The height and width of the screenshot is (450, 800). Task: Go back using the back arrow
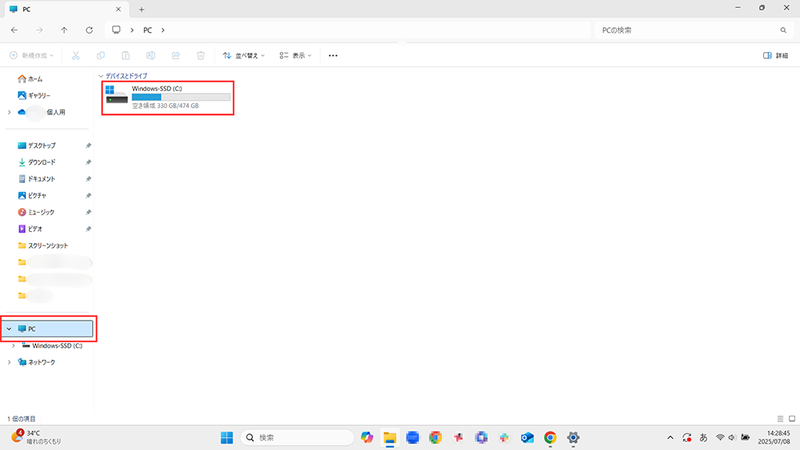[x=14, y=30]
